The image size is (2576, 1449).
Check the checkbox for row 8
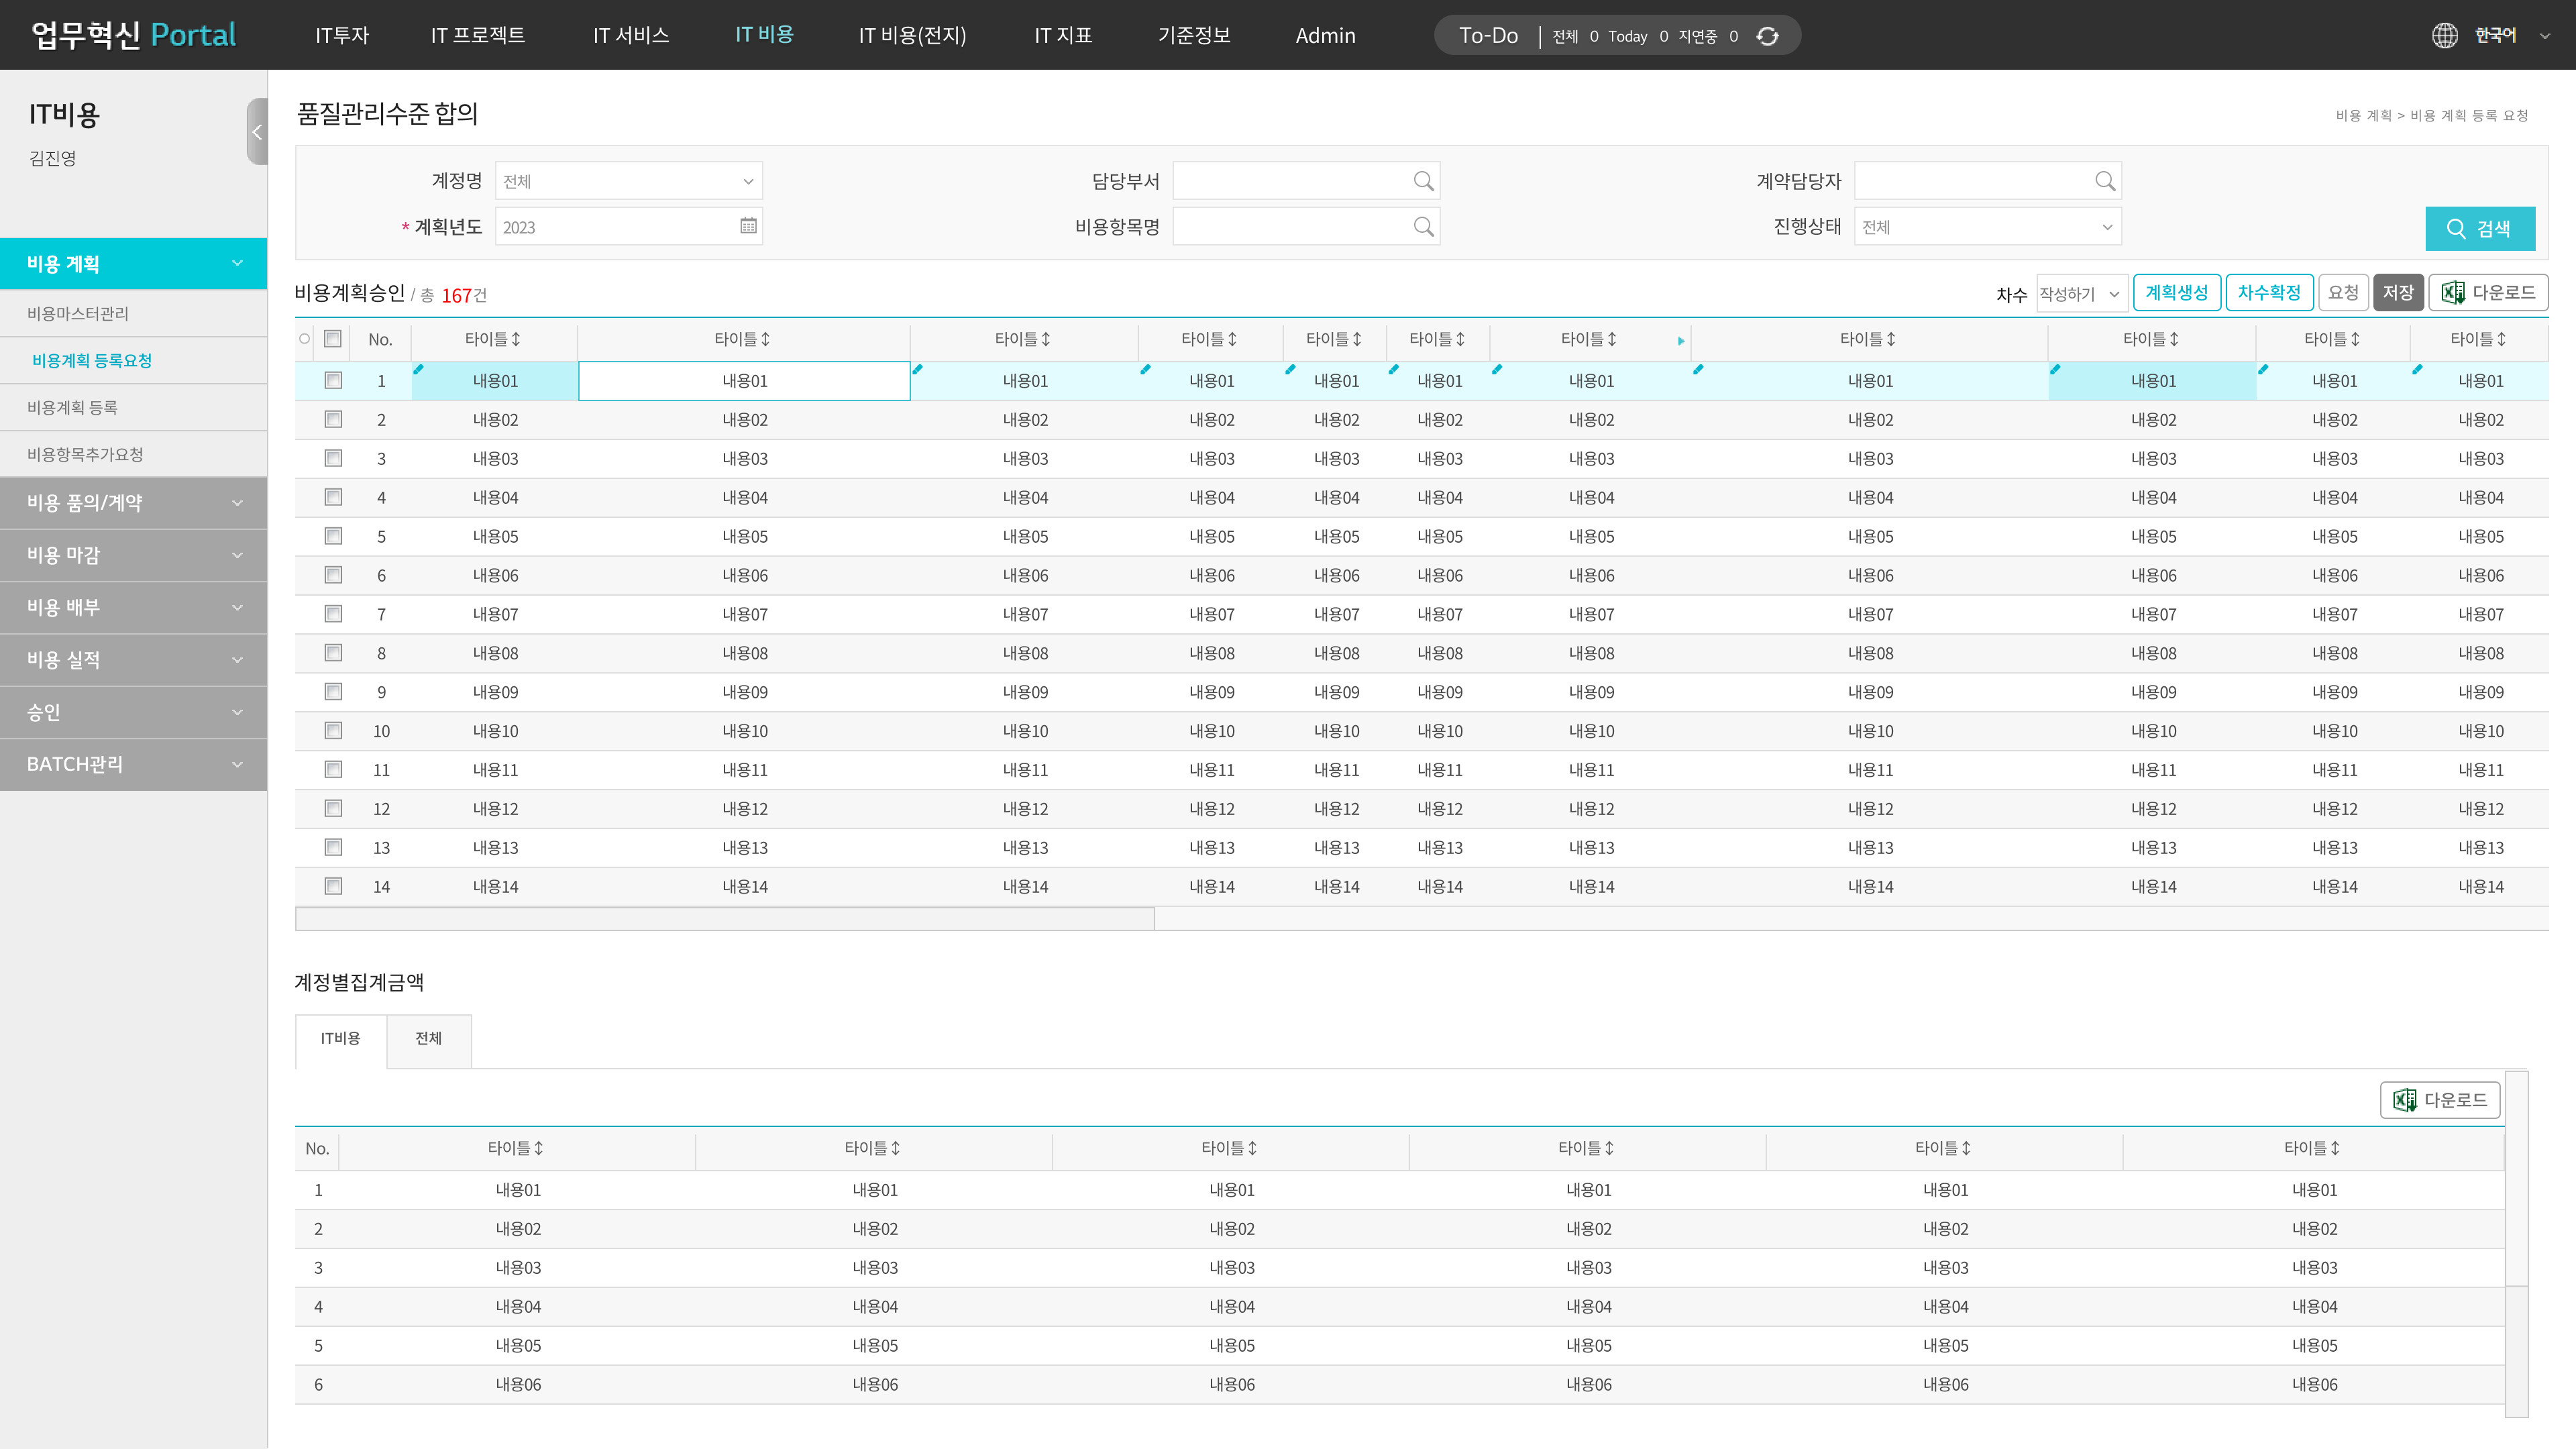pos(333,653)
